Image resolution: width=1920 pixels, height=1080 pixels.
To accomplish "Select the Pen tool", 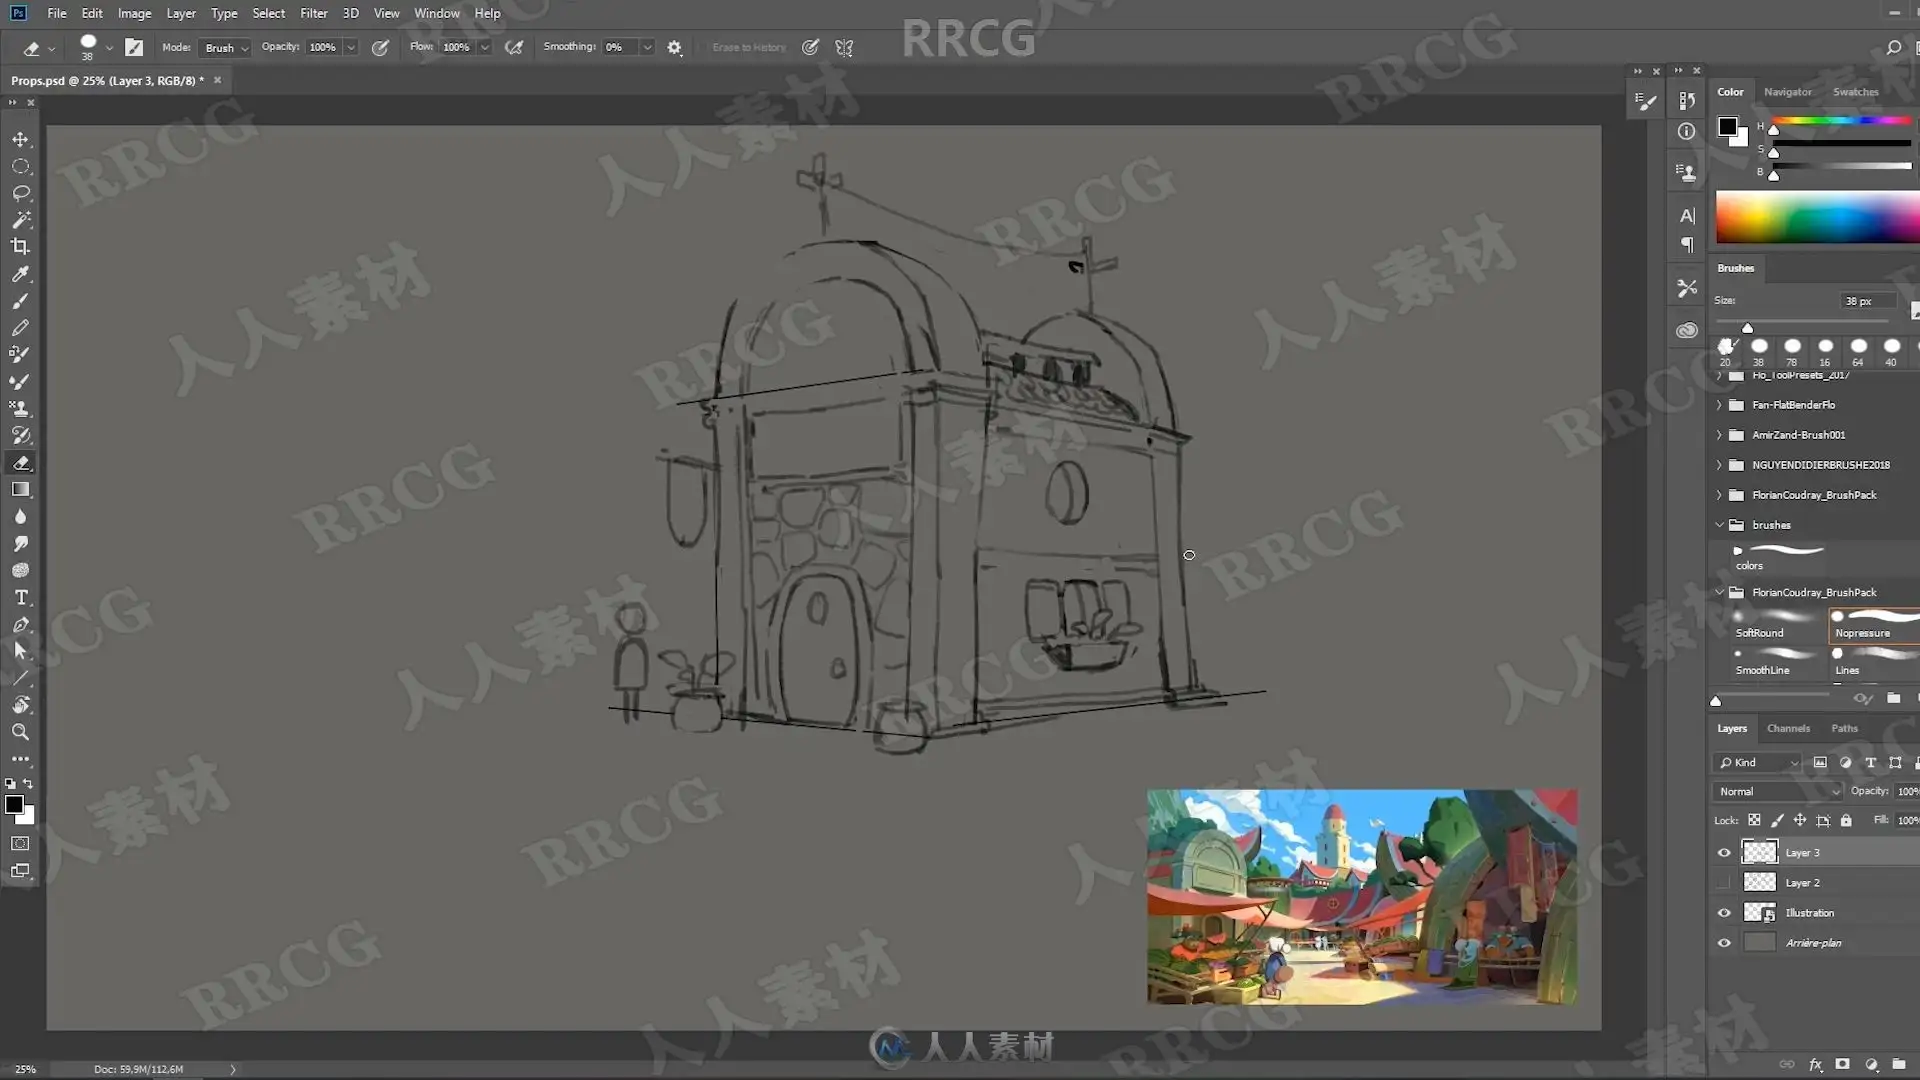I will (20, 625).
